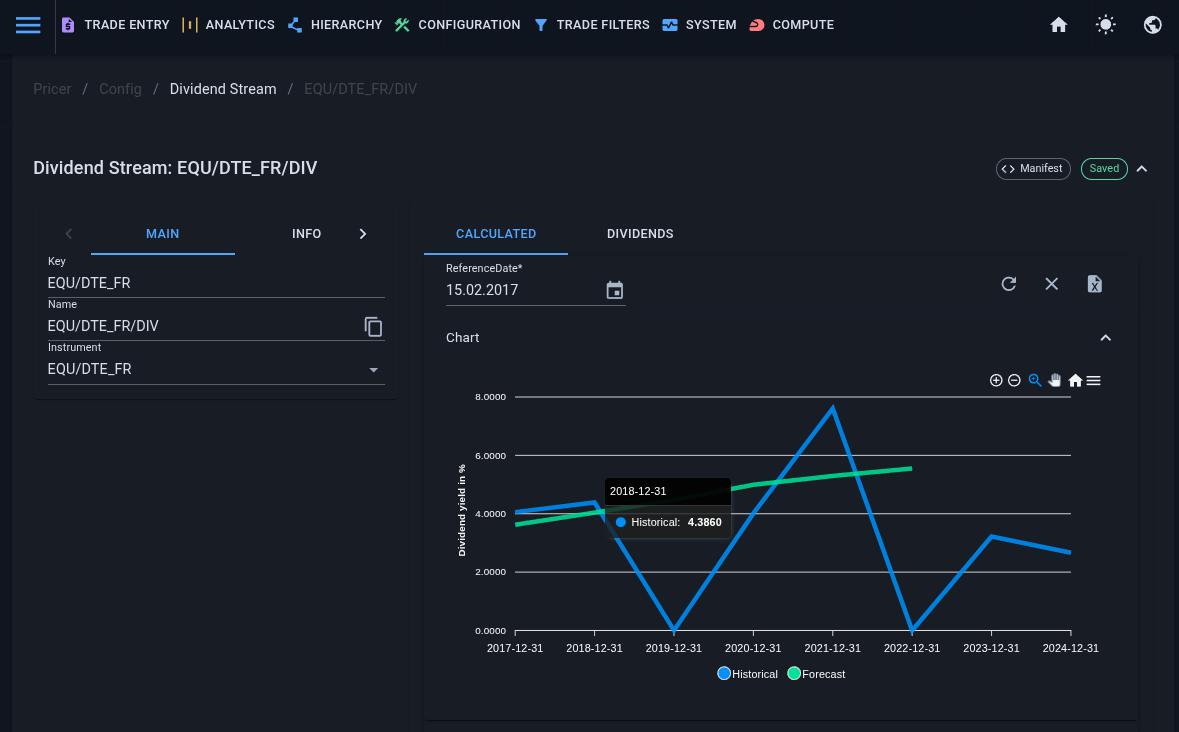Navigate to Pricer breadcrumb
The image size is (1179, 732).
coord(52,89)
